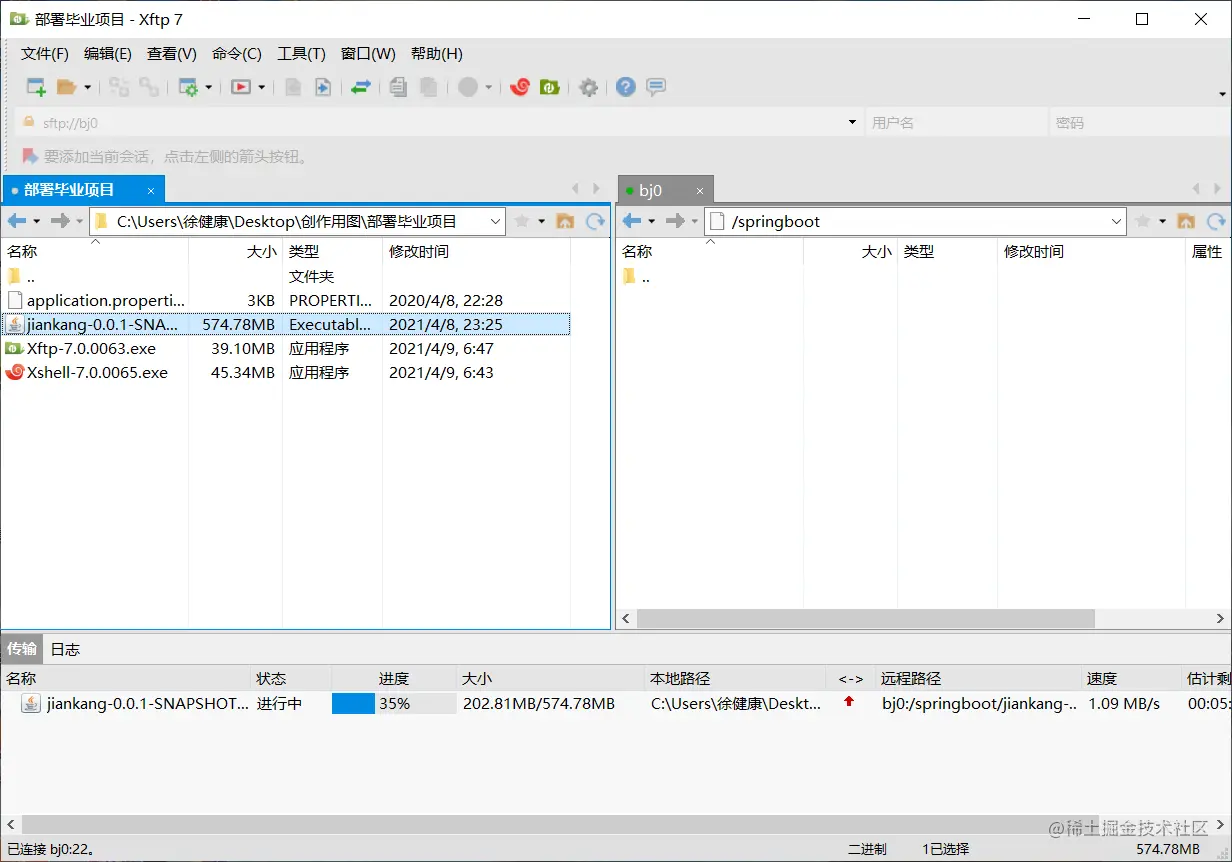Refresh the local pane file list
Image resolution: width=1232 pixels, height=862 pixels.
click(x=596, y=221)
